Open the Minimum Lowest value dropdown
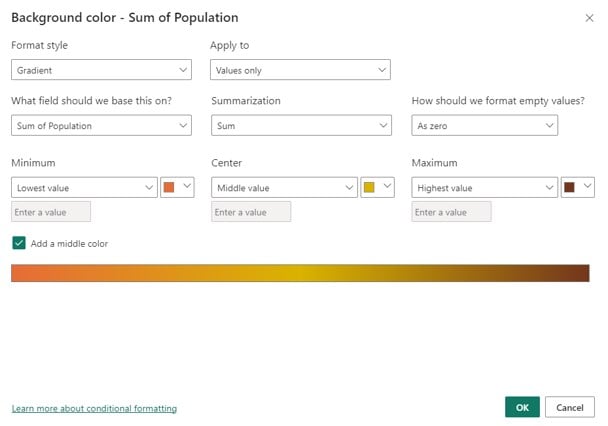This screenshot has height=426, width=608. (84, 188)
